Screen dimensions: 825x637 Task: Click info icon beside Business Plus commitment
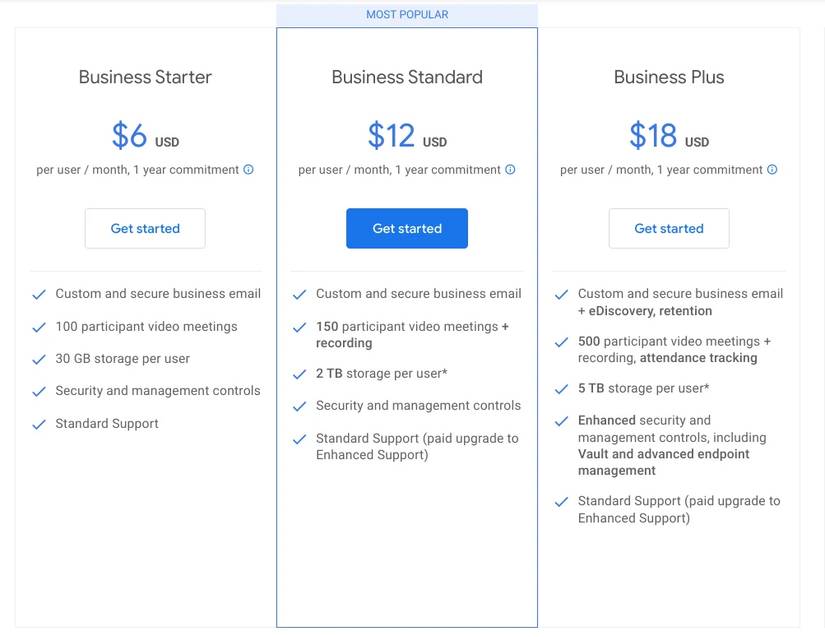tap(772, 170)
